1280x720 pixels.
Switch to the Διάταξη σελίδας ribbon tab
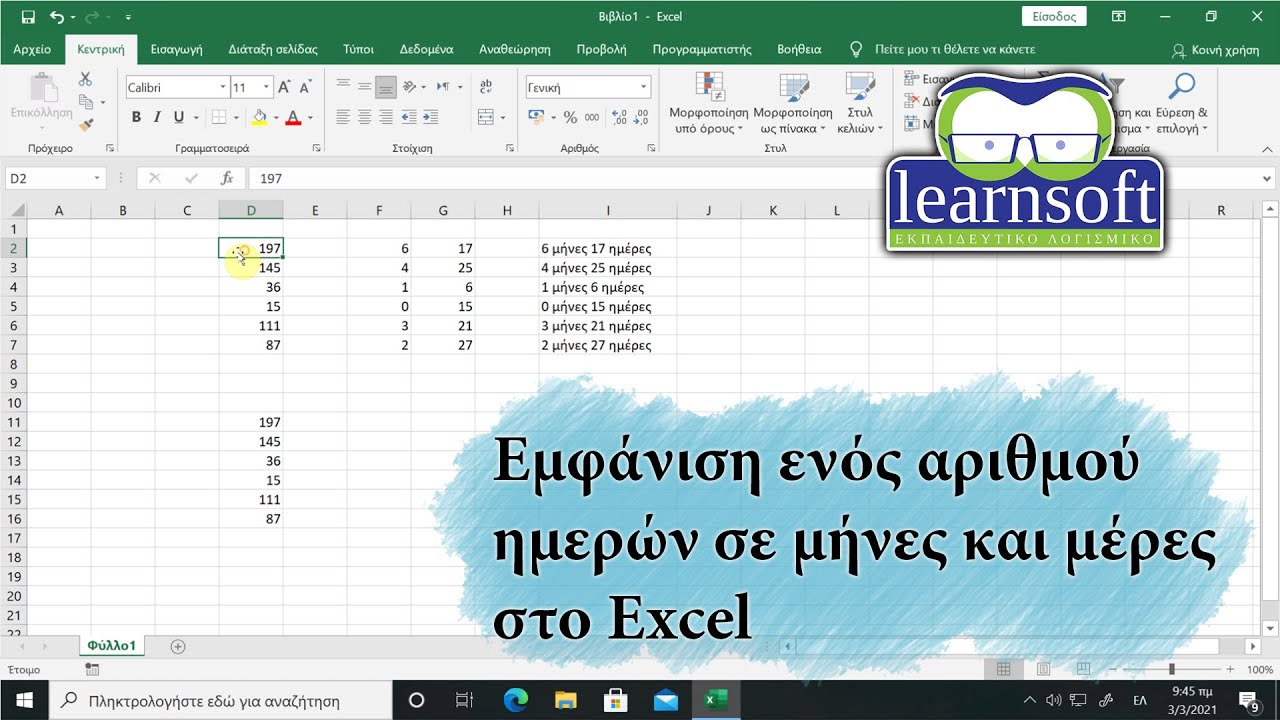273,49
